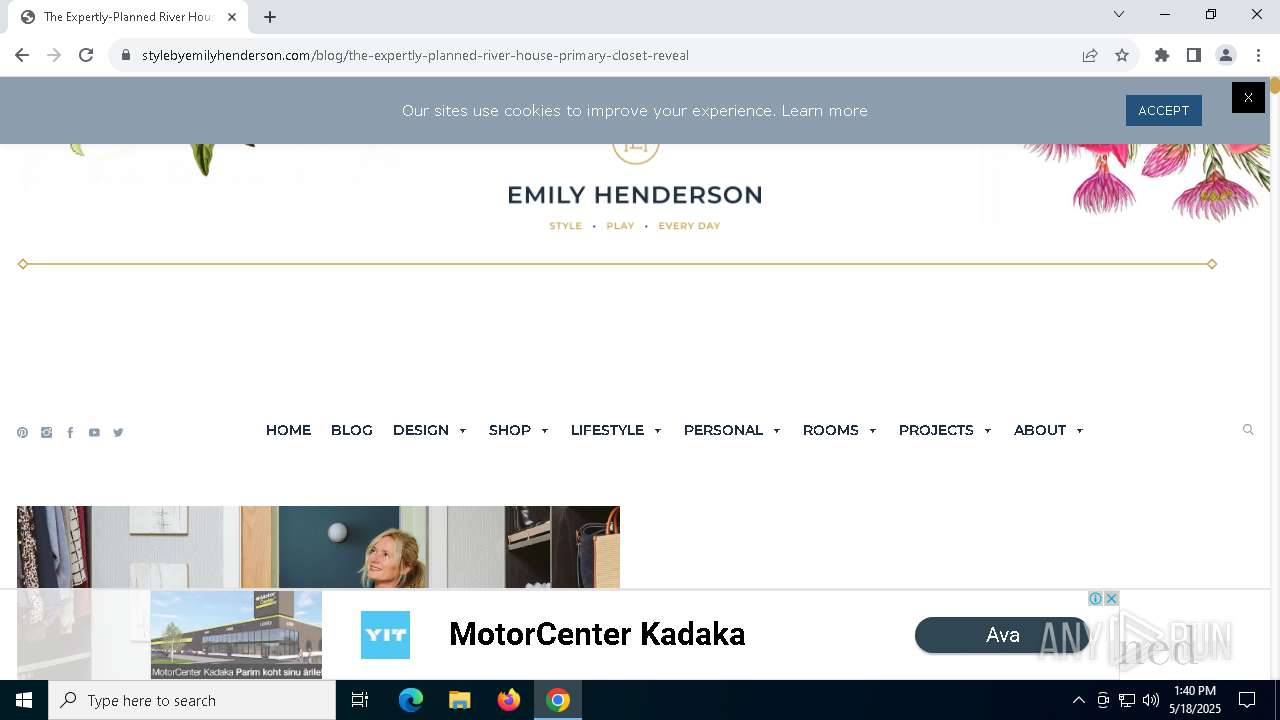Click the address bar URL
The height and width of the screenshot is (720, 1280).
click(415, 55)
